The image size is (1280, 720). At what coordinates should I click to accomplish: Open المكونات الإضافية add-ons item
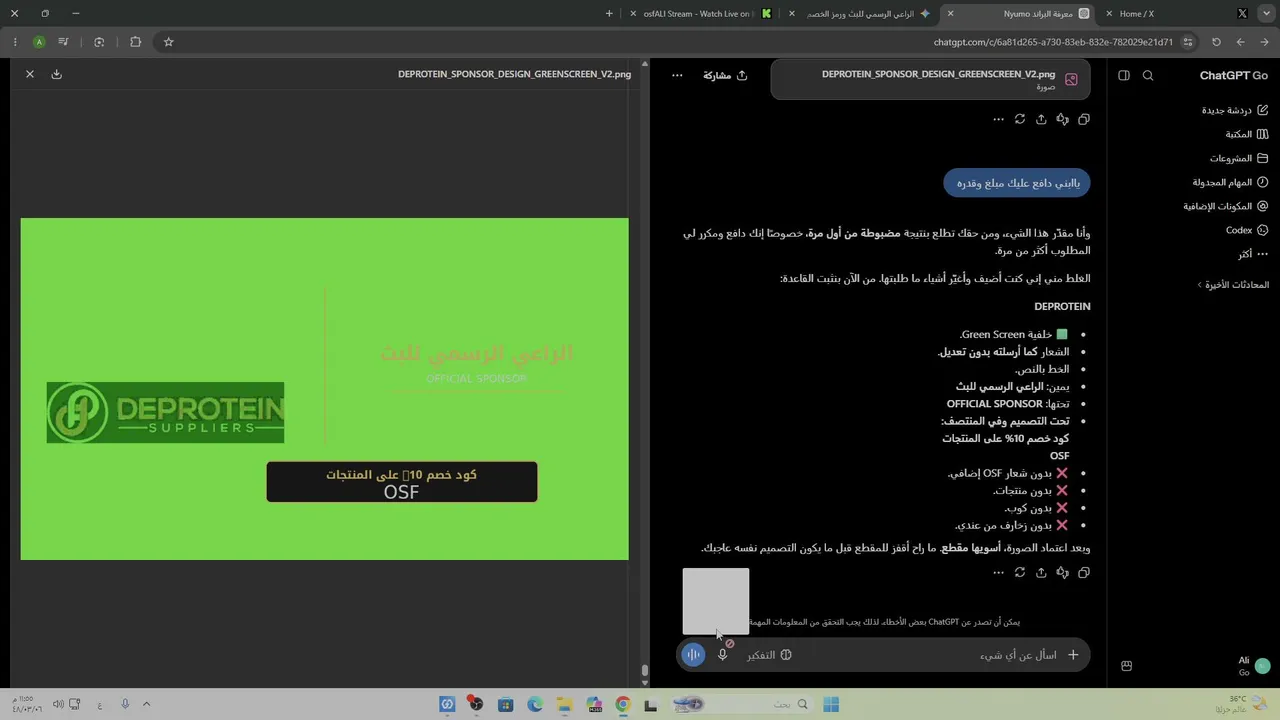1226,206
